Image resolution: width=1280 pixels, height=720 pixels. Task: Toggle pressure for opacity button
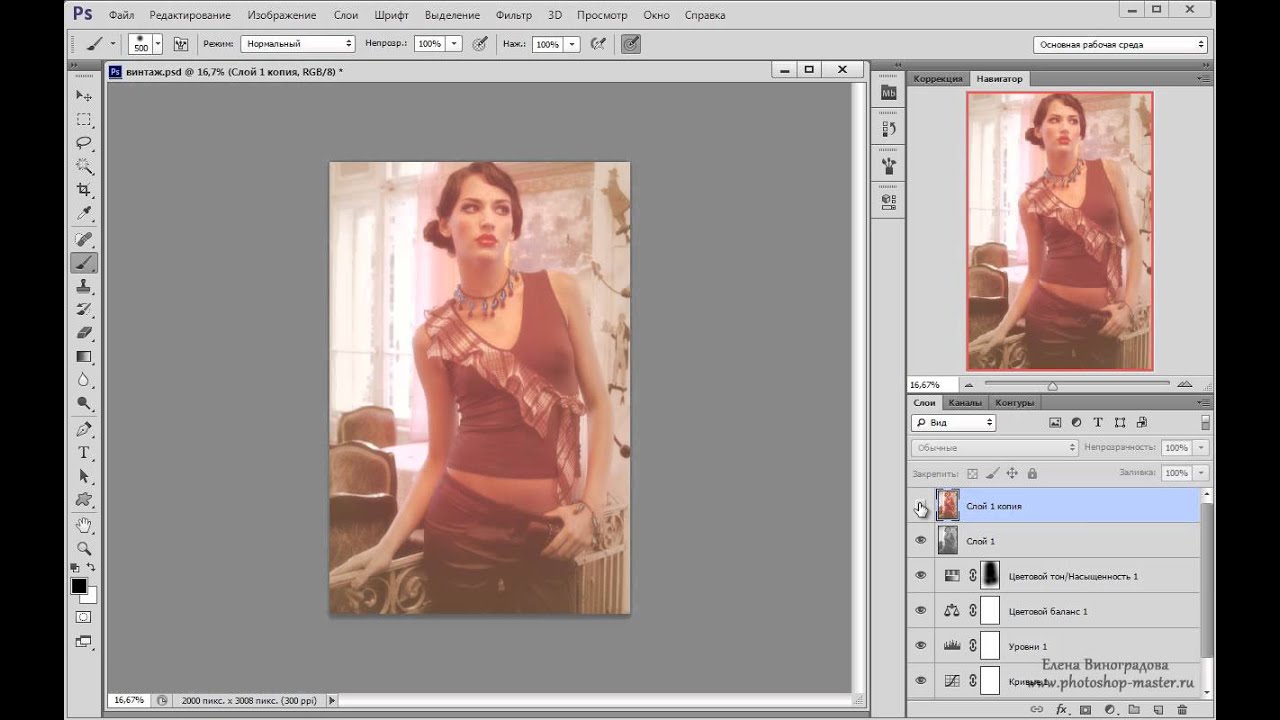coord(480,44)
